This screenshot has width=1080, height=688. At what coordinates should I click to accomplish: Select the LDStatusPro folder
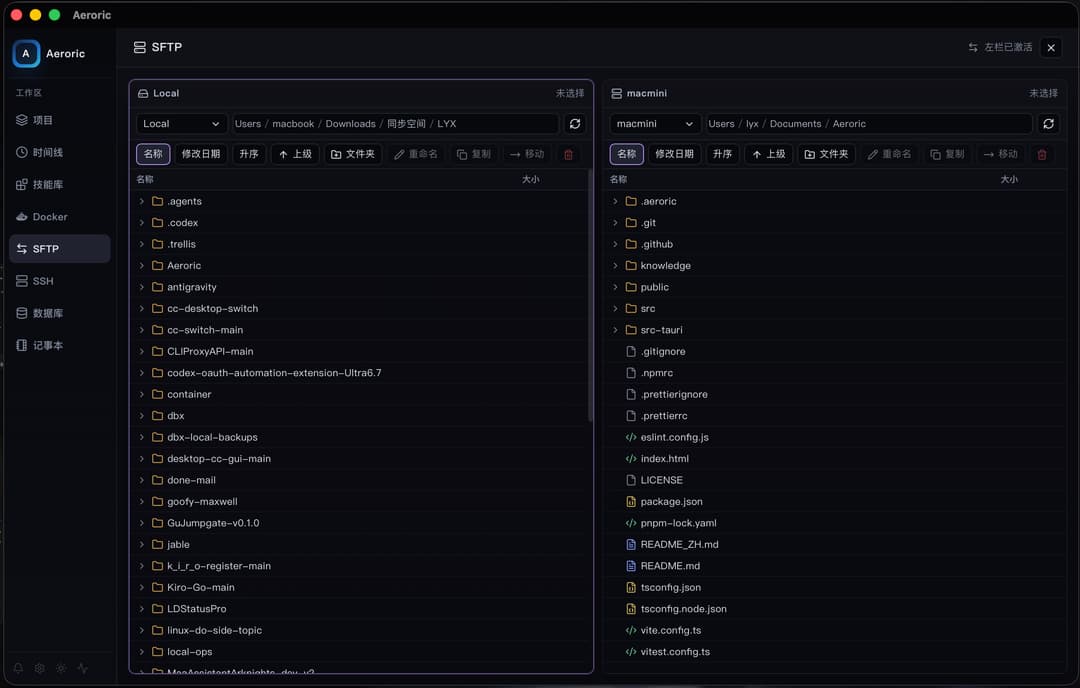[360, 609]
